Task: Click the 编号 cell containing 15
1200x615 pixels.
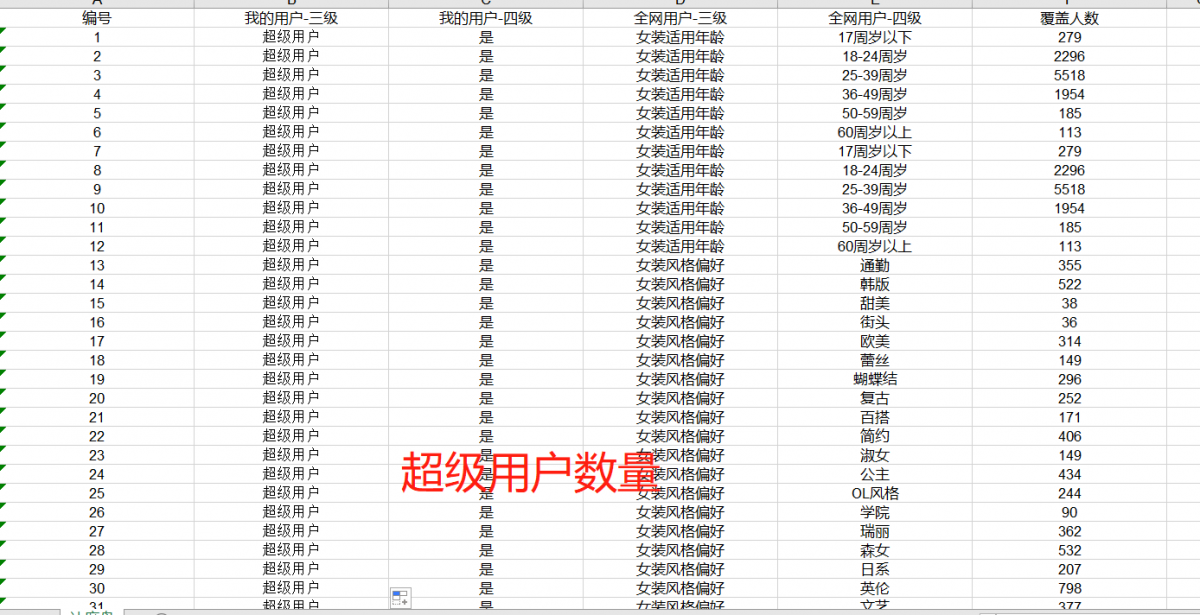Action: (97, 303)
